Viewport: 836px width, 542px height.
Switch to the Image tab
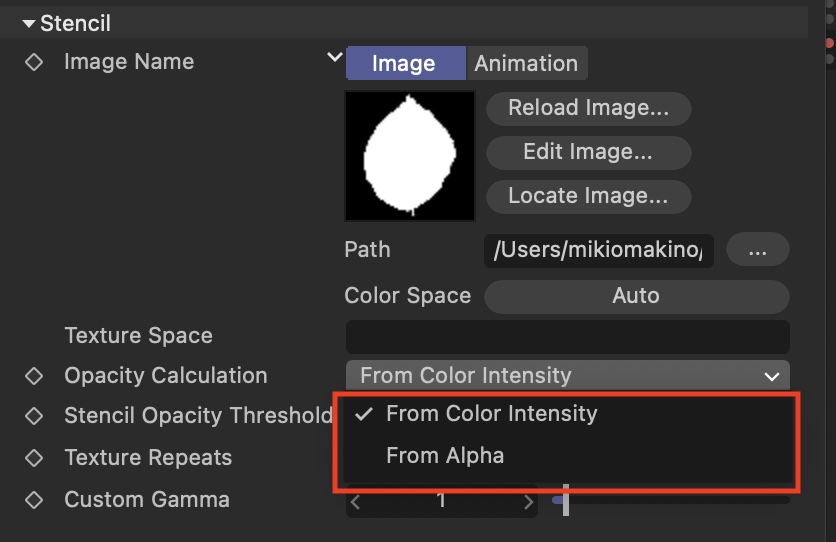[404, 63]
